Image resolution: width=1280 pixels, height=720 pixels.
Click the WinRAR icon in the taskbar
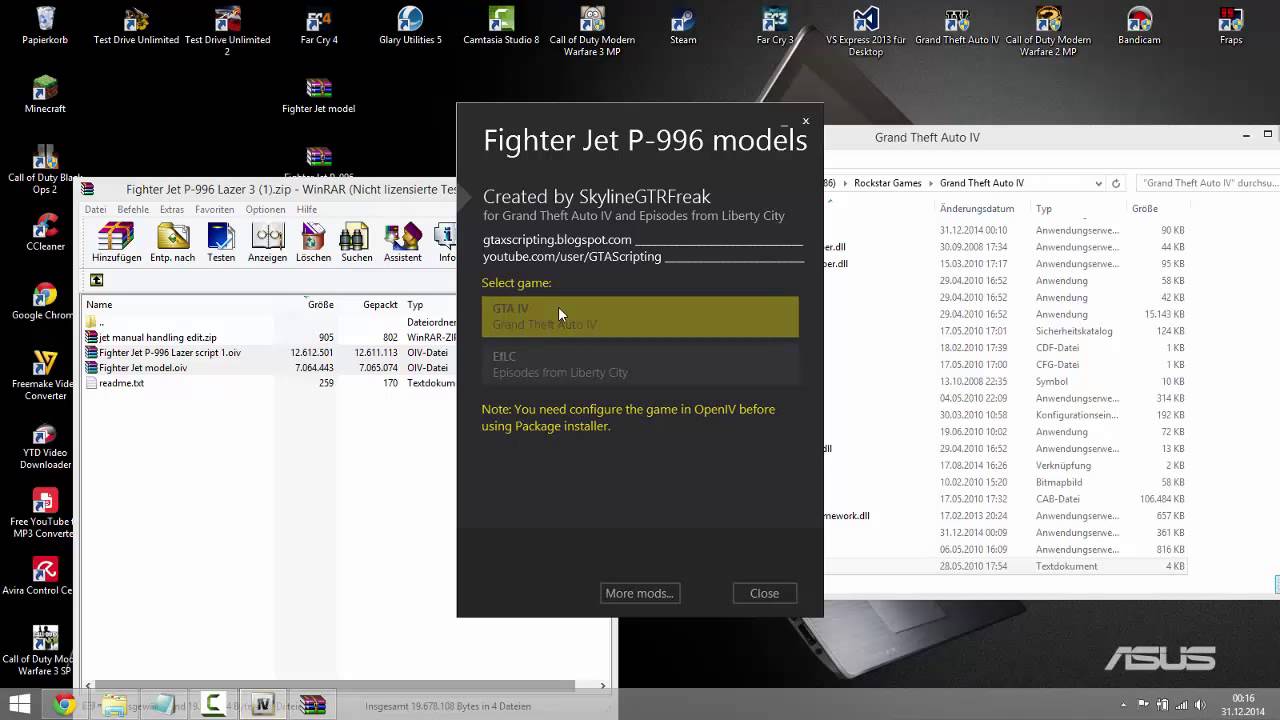[313, 705]
